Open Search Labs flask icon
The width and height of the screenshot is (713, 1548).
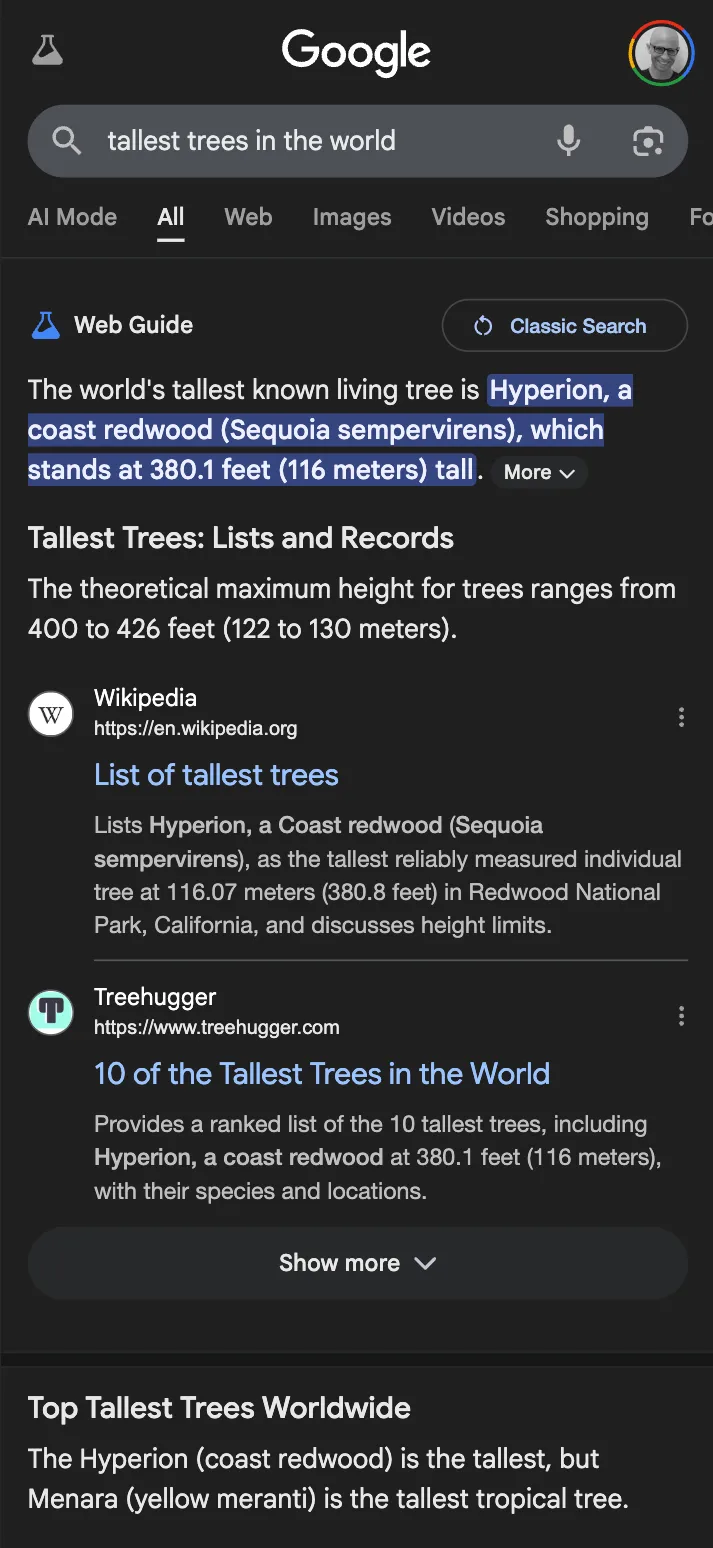point(47,50)
